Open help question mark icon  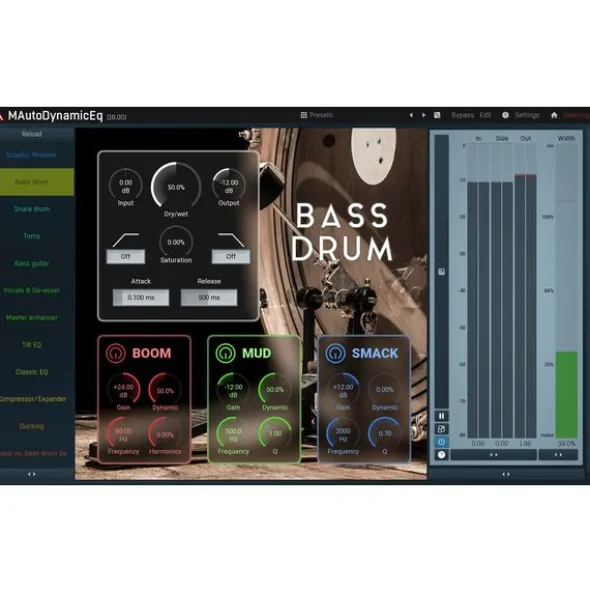[441, 455]
